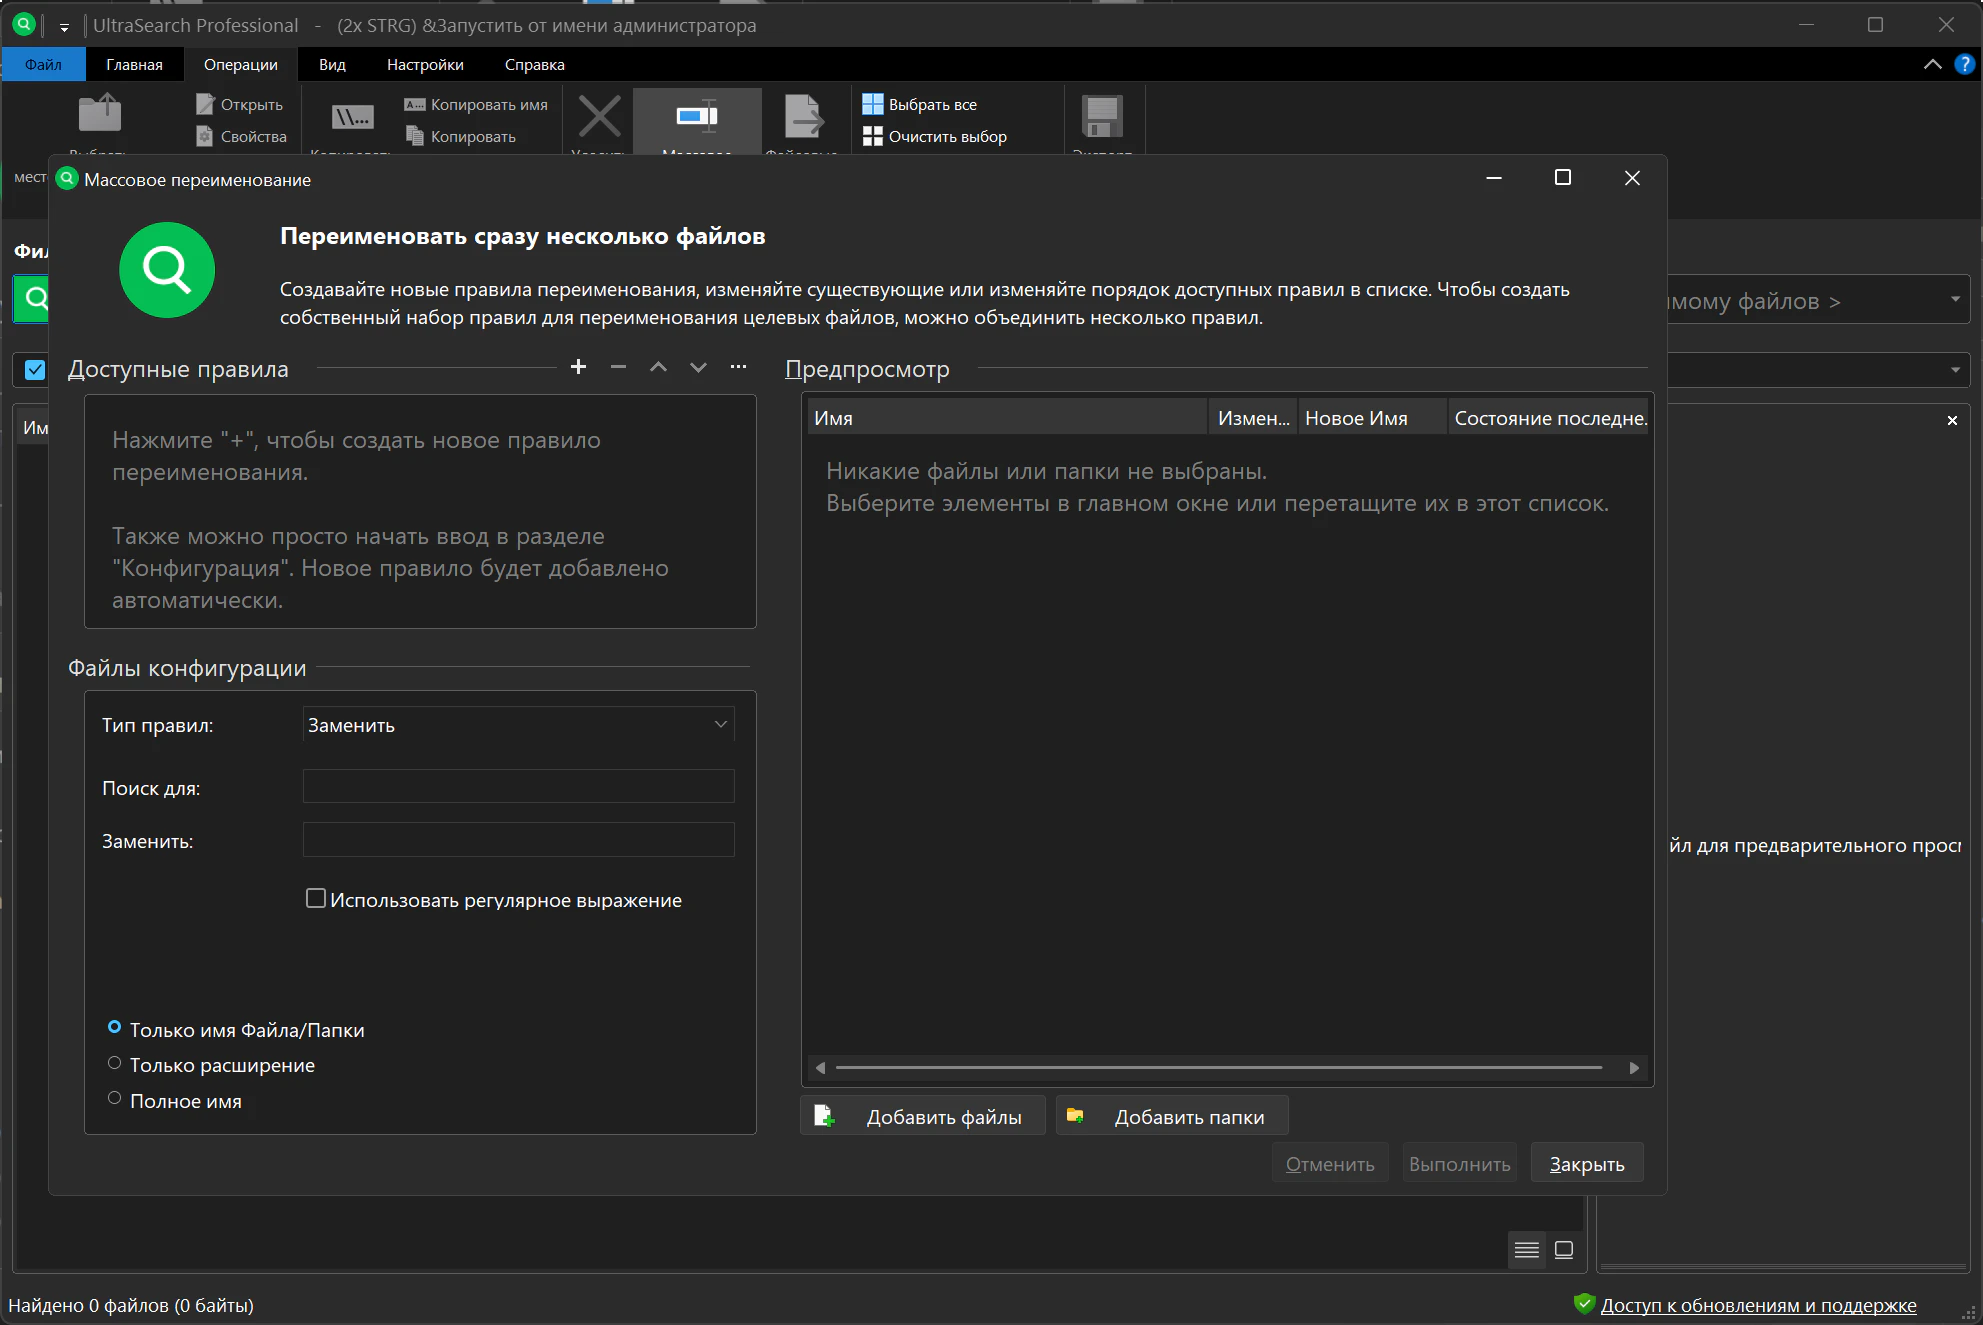The width and height of the screenshot is (1983, 1325).
Task: Move rule down with down arrow icon
Action: [698, 367]
